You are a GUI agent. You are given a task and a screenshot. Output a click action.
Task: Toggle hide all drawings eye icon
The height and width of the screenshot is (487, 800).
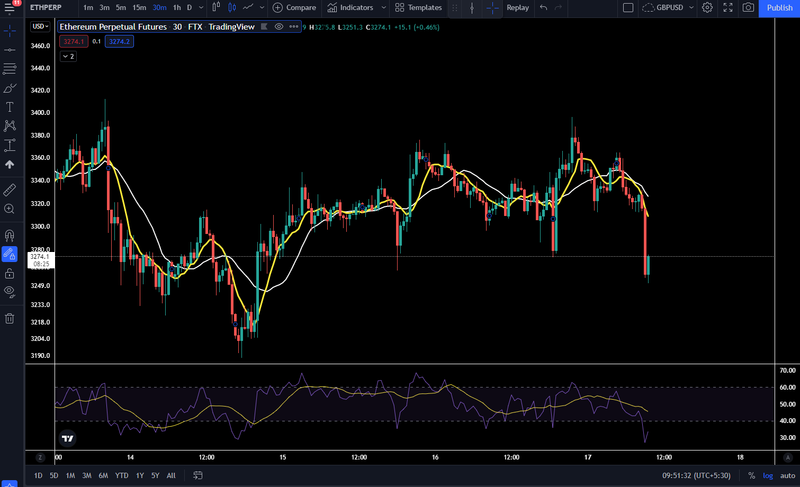coord(9,292)
